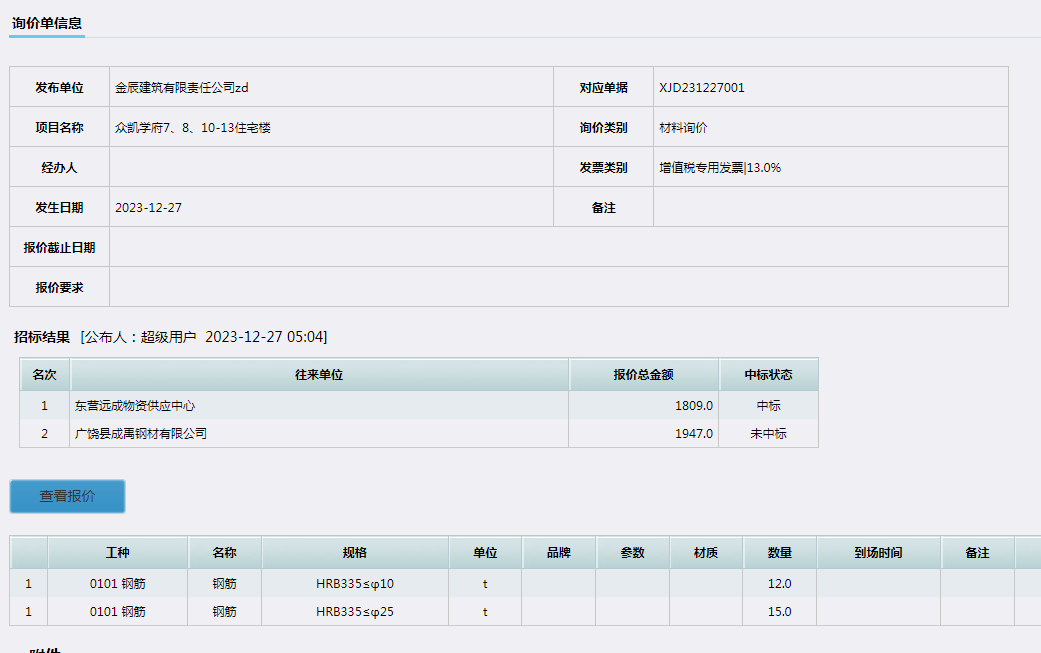Click the 报价截止日期 value field

pos(558,247)
